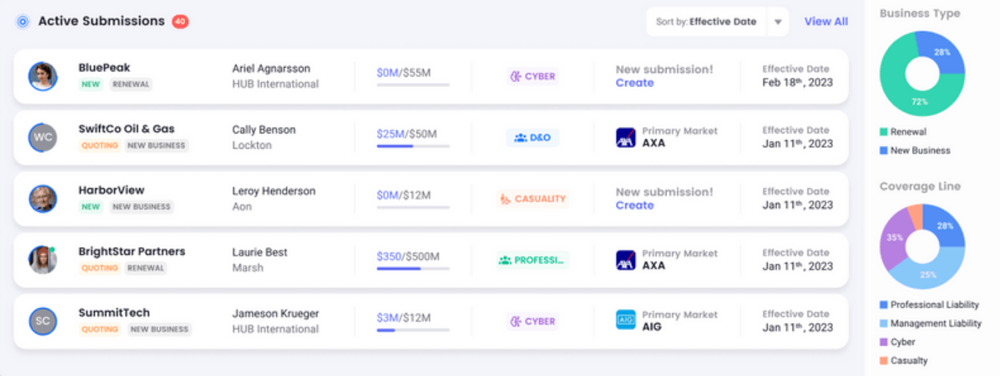Click HarborView's profile photo avatar
This screenshot has height=376, width=1000.
(x=43, y=199)
